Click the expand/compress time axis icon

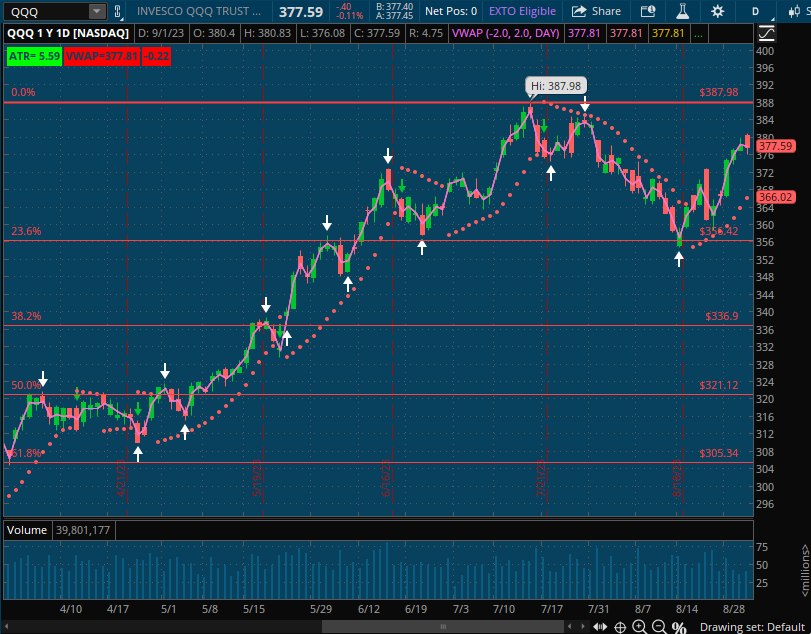pyautogui.click(x=600, y=627)
